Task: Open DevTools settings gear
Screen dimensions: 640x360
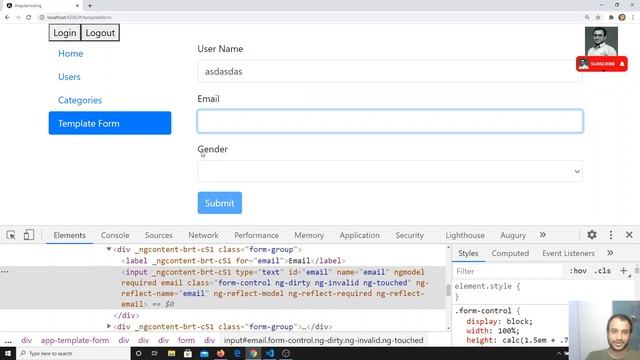Action: click(x=592, y=235)
